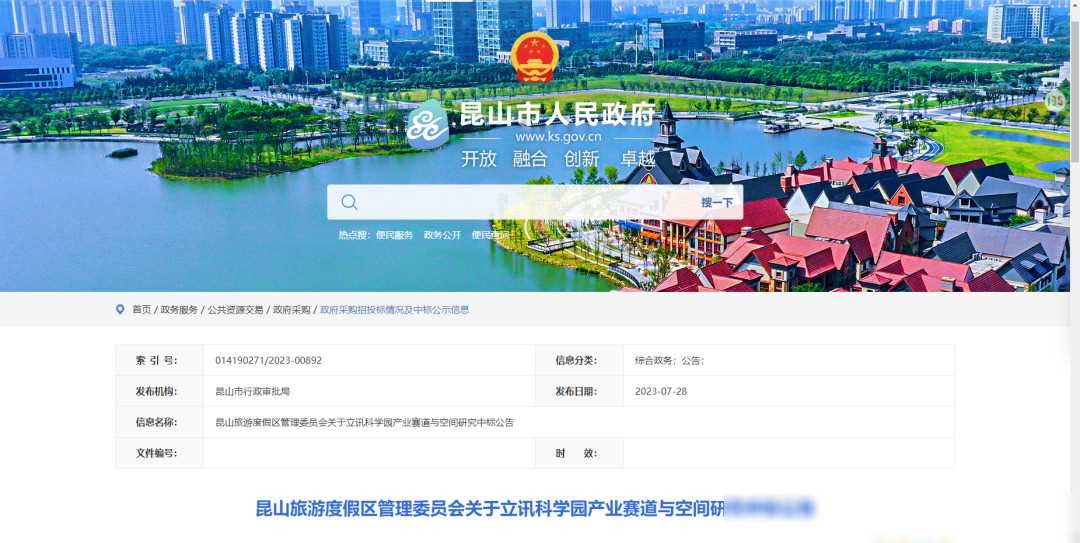
Task: Open 政府采购招投标情况及中标公示信息 breadcrumb link
Action: [x=395, y=310]
